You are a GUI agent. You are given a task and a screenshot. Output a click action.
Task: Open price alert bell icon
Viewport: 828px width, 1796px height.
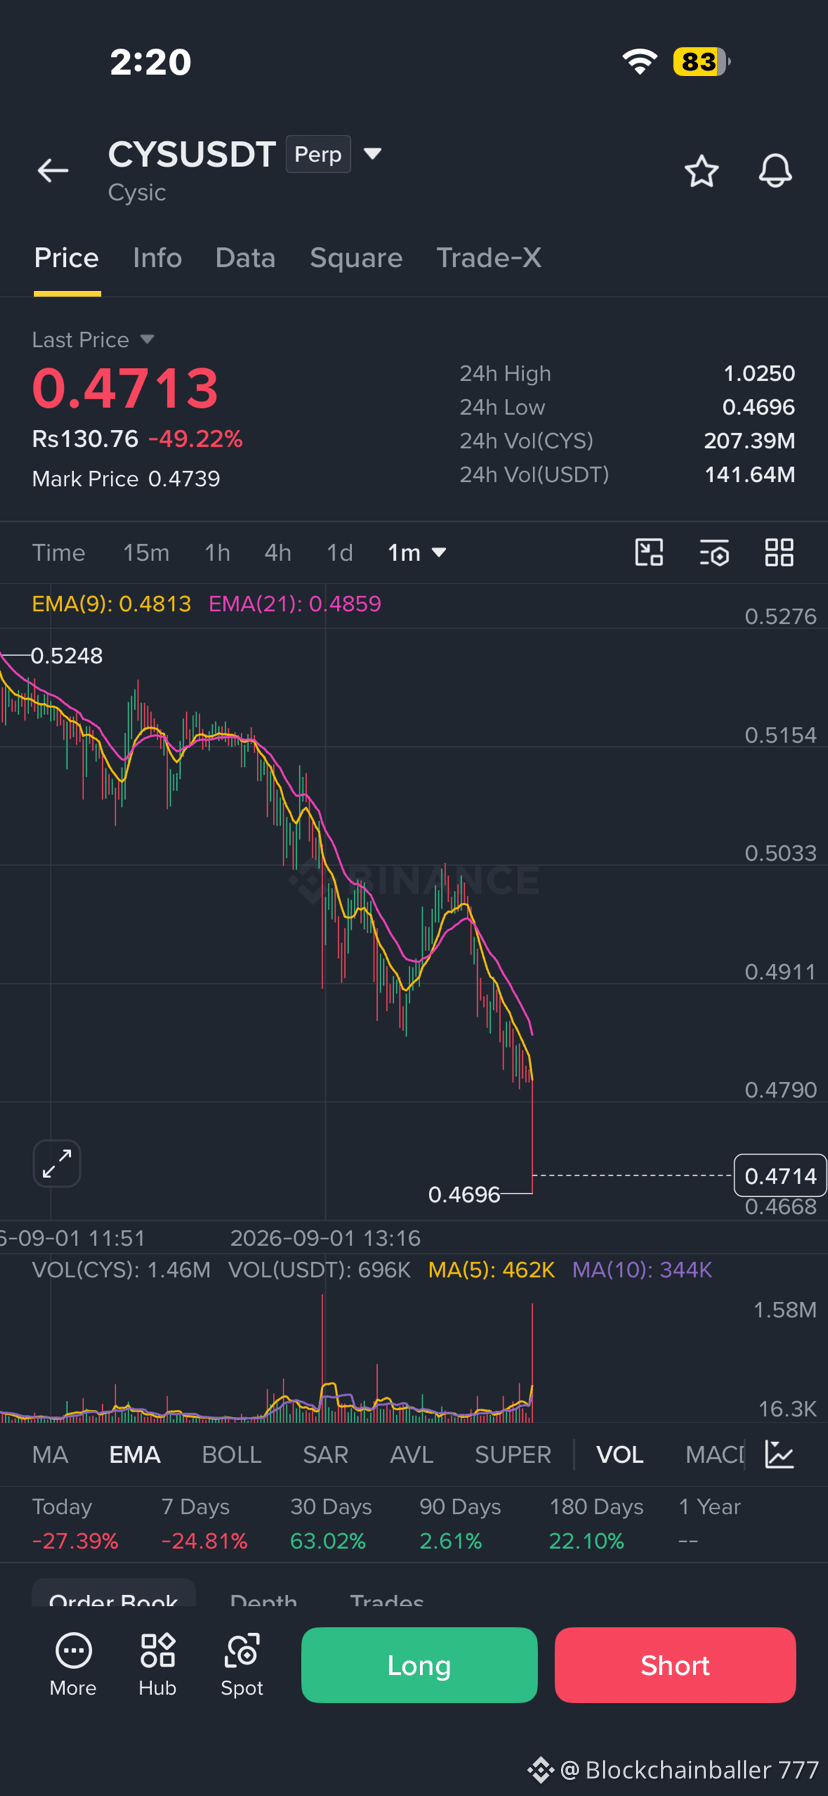pyautogui.click(x=775, y=171)
